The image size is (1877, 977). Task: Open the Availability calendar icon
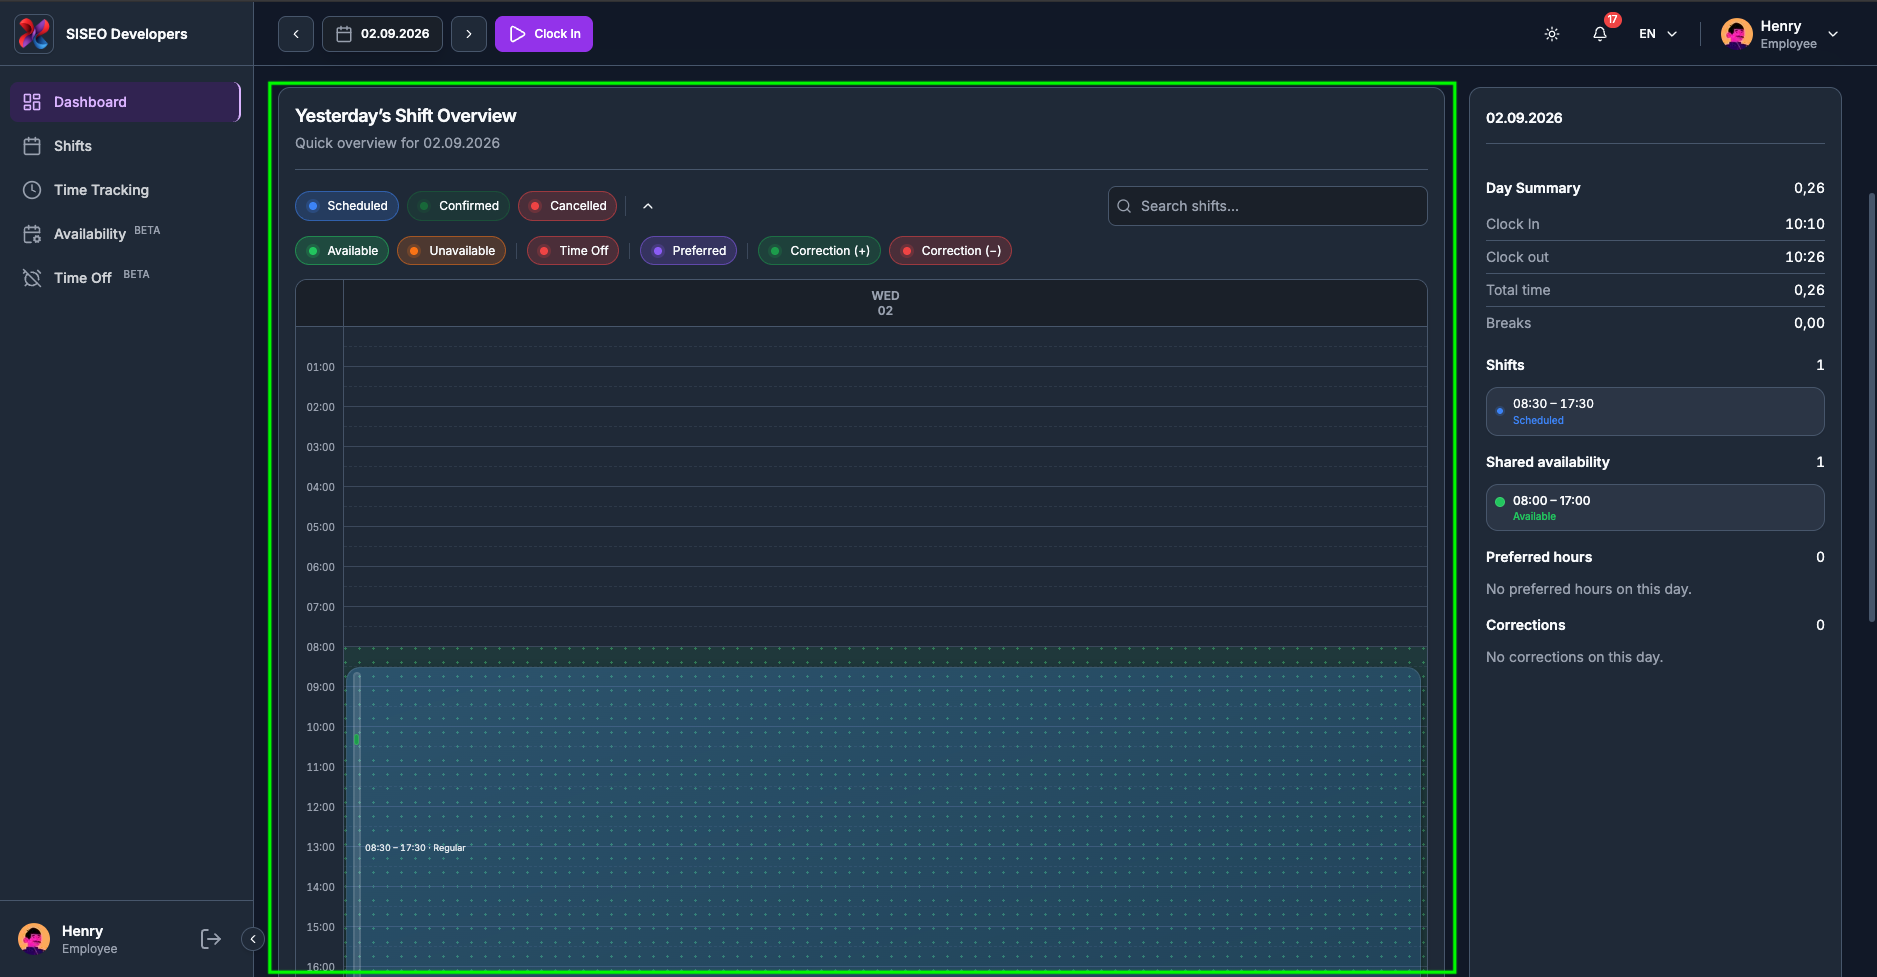coord(32,234)
